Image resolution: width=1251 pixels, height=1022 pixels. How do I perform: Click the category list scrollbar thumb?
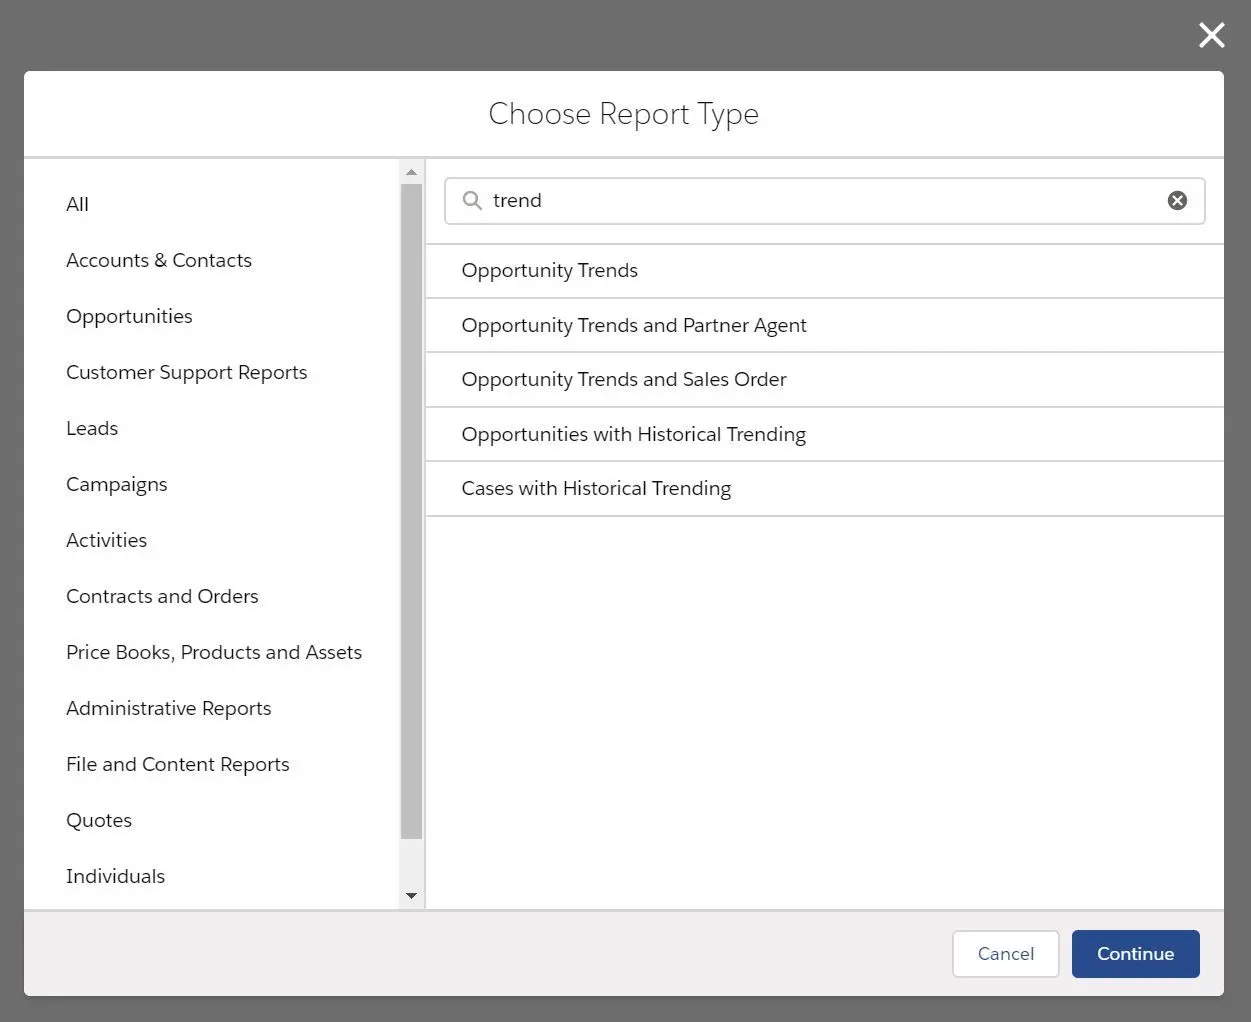coord(411,511)
